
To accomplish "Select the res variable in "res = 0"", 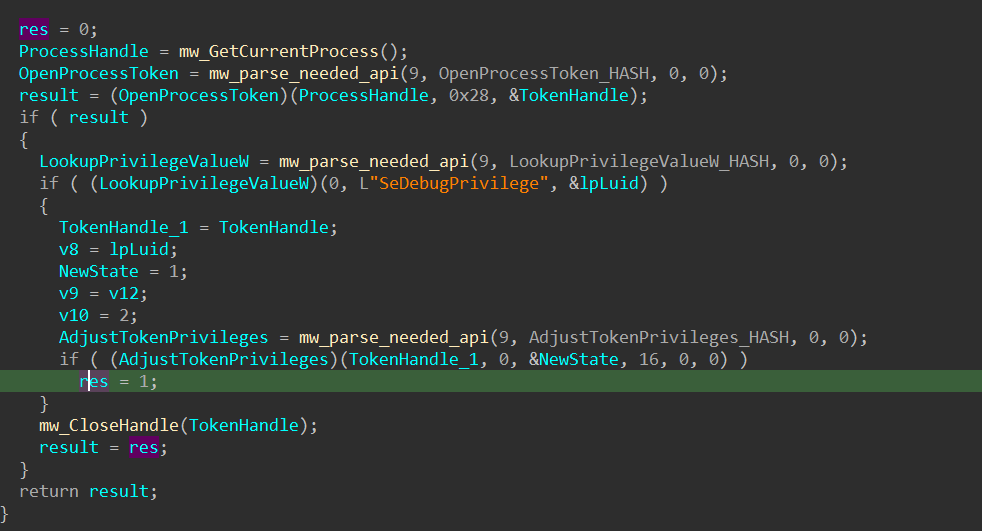I will pyautogui.click(x=33, y=29).
